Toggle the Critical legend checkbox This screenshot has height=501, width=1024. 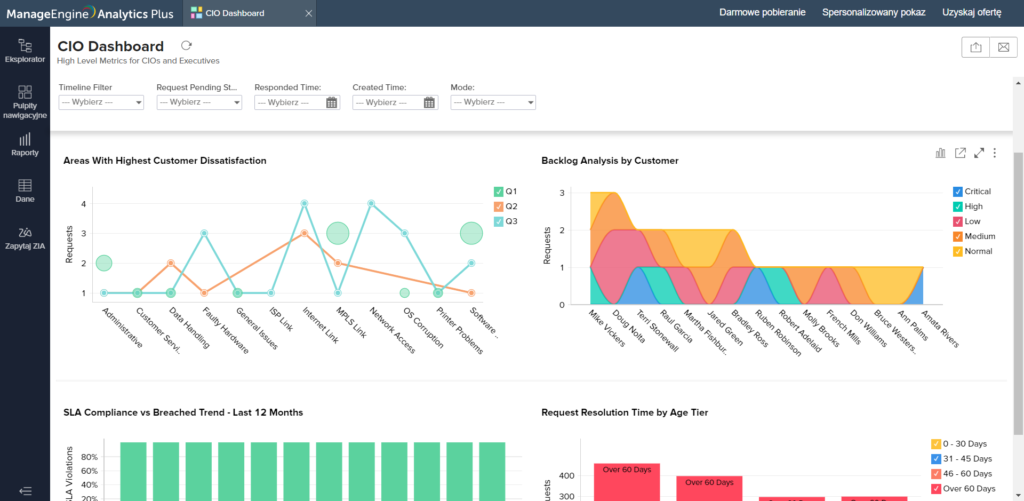(958, 191)
